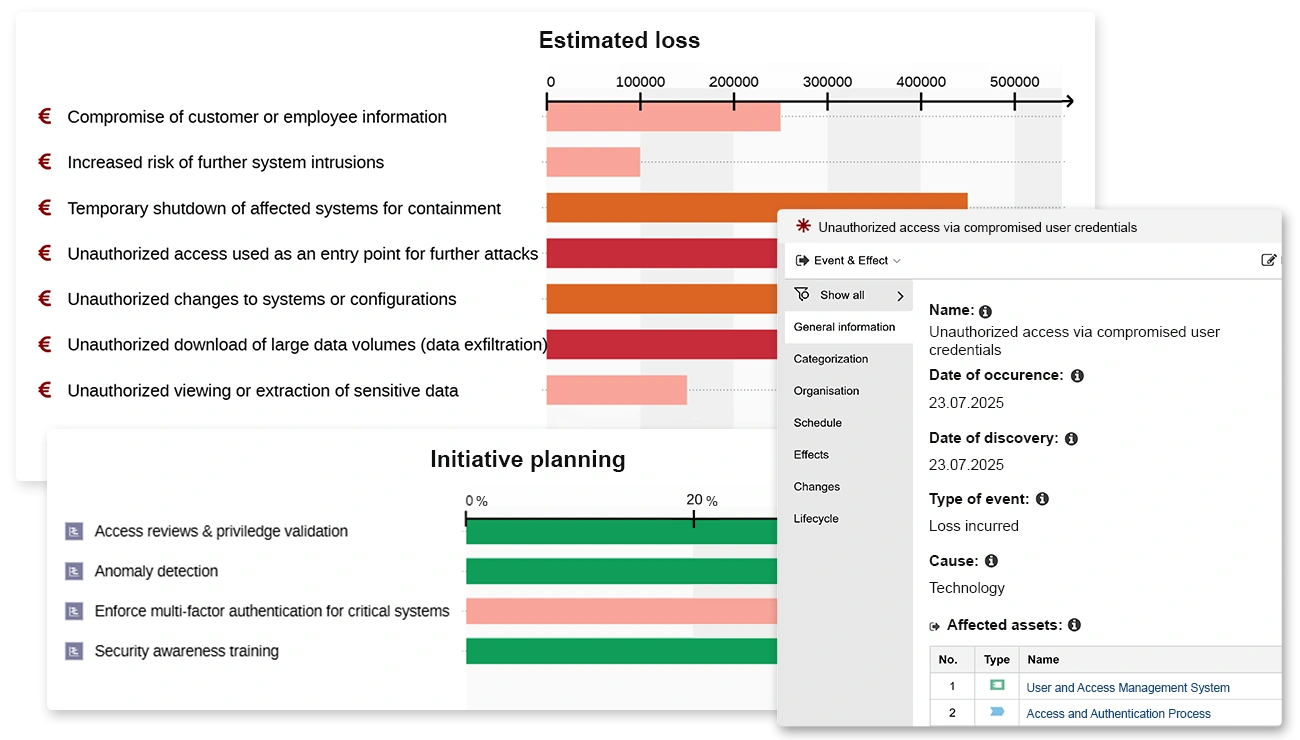
Task: Open the Lifecycle section in the sidebar
Action: (817, 518)
